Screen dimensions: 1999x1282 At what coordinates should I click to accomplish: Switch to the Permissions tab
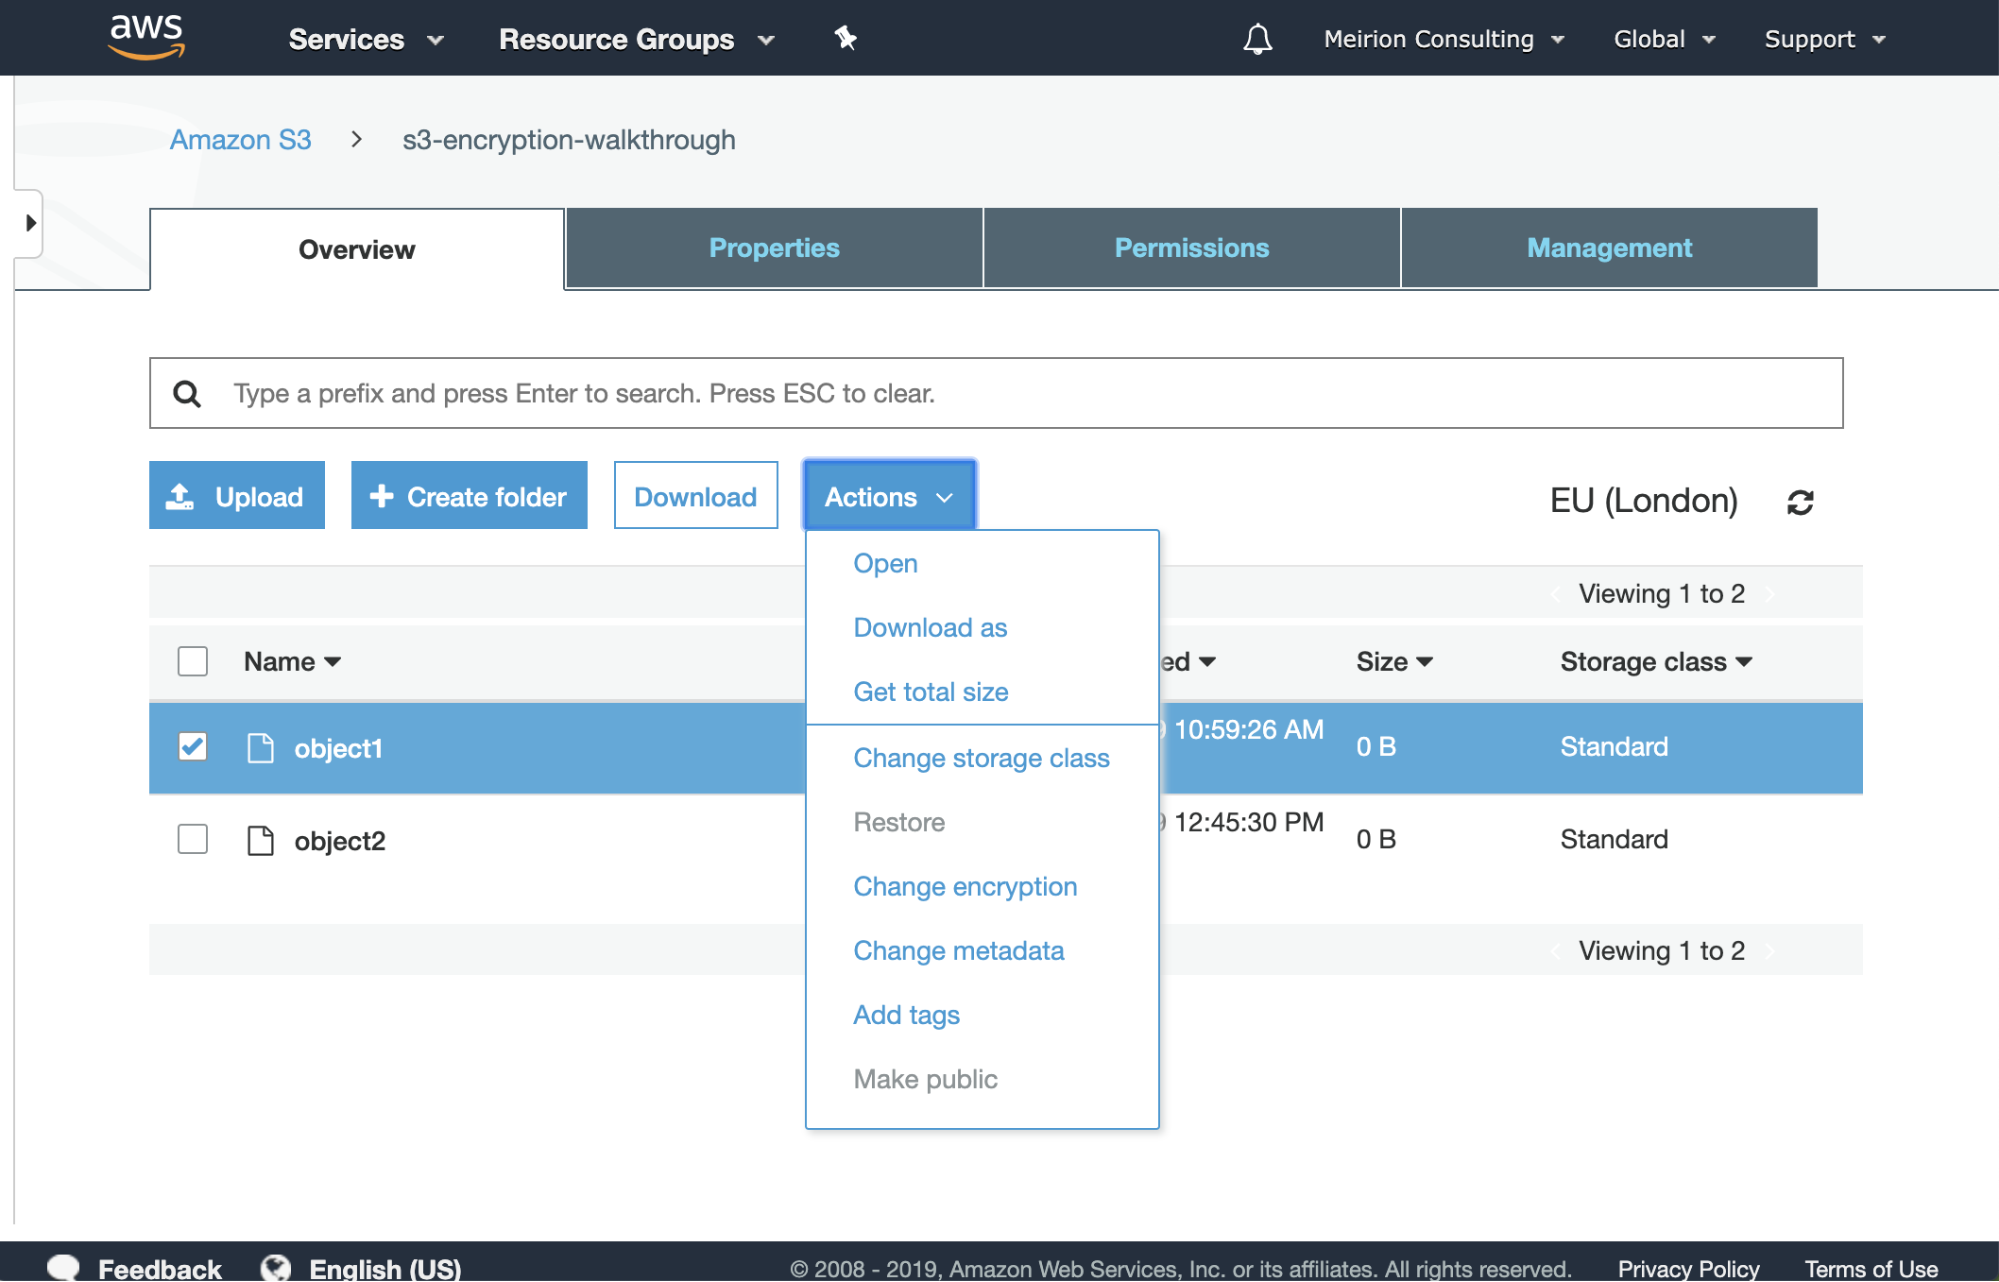[x=1191, y=248]
